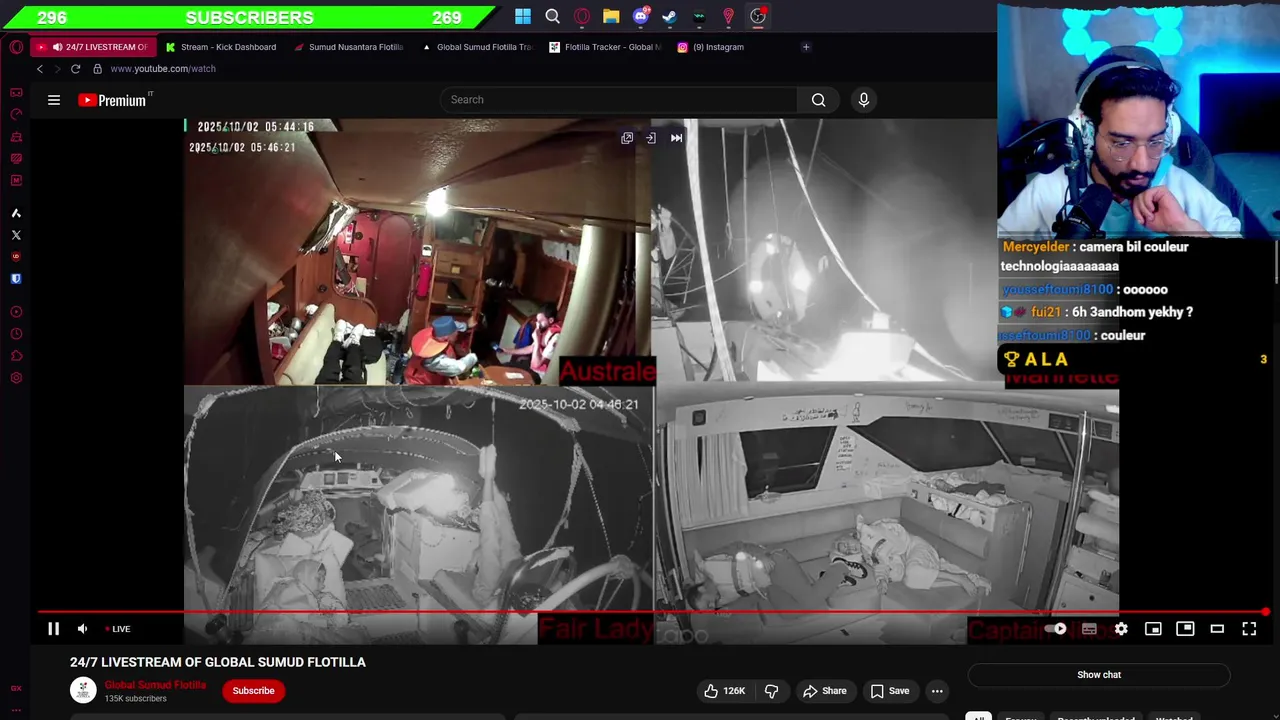
Task: Open Steam from the taskbar
Action: pos(670,16)
